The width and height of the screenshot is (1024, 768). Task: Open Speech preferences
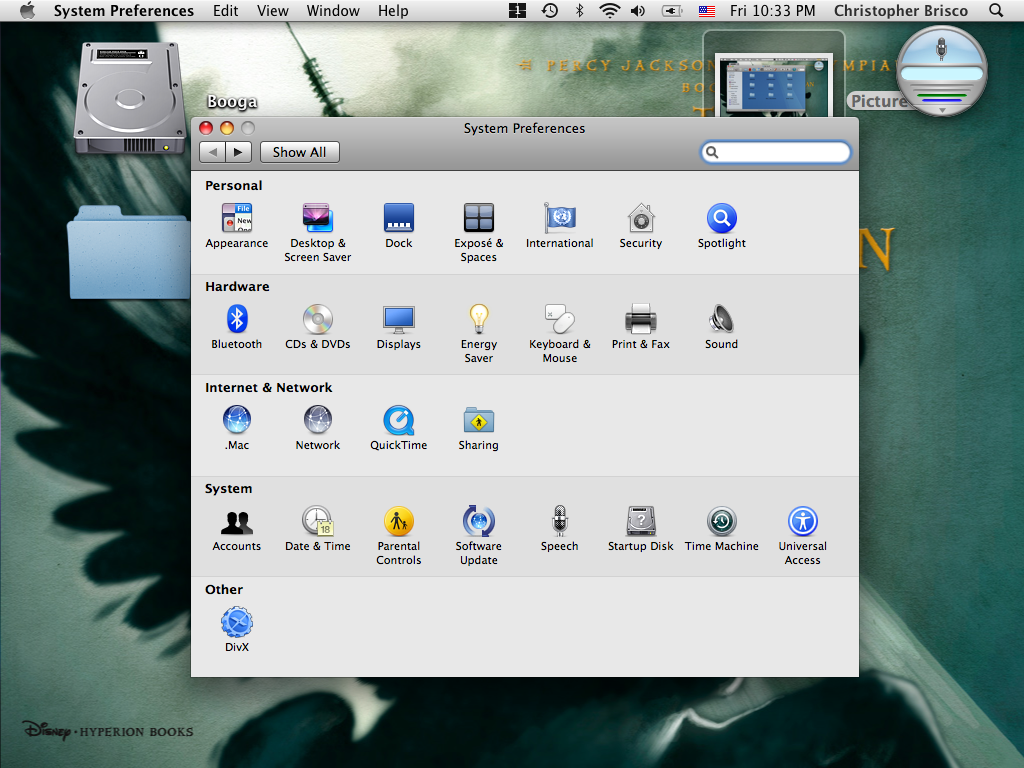559,522
